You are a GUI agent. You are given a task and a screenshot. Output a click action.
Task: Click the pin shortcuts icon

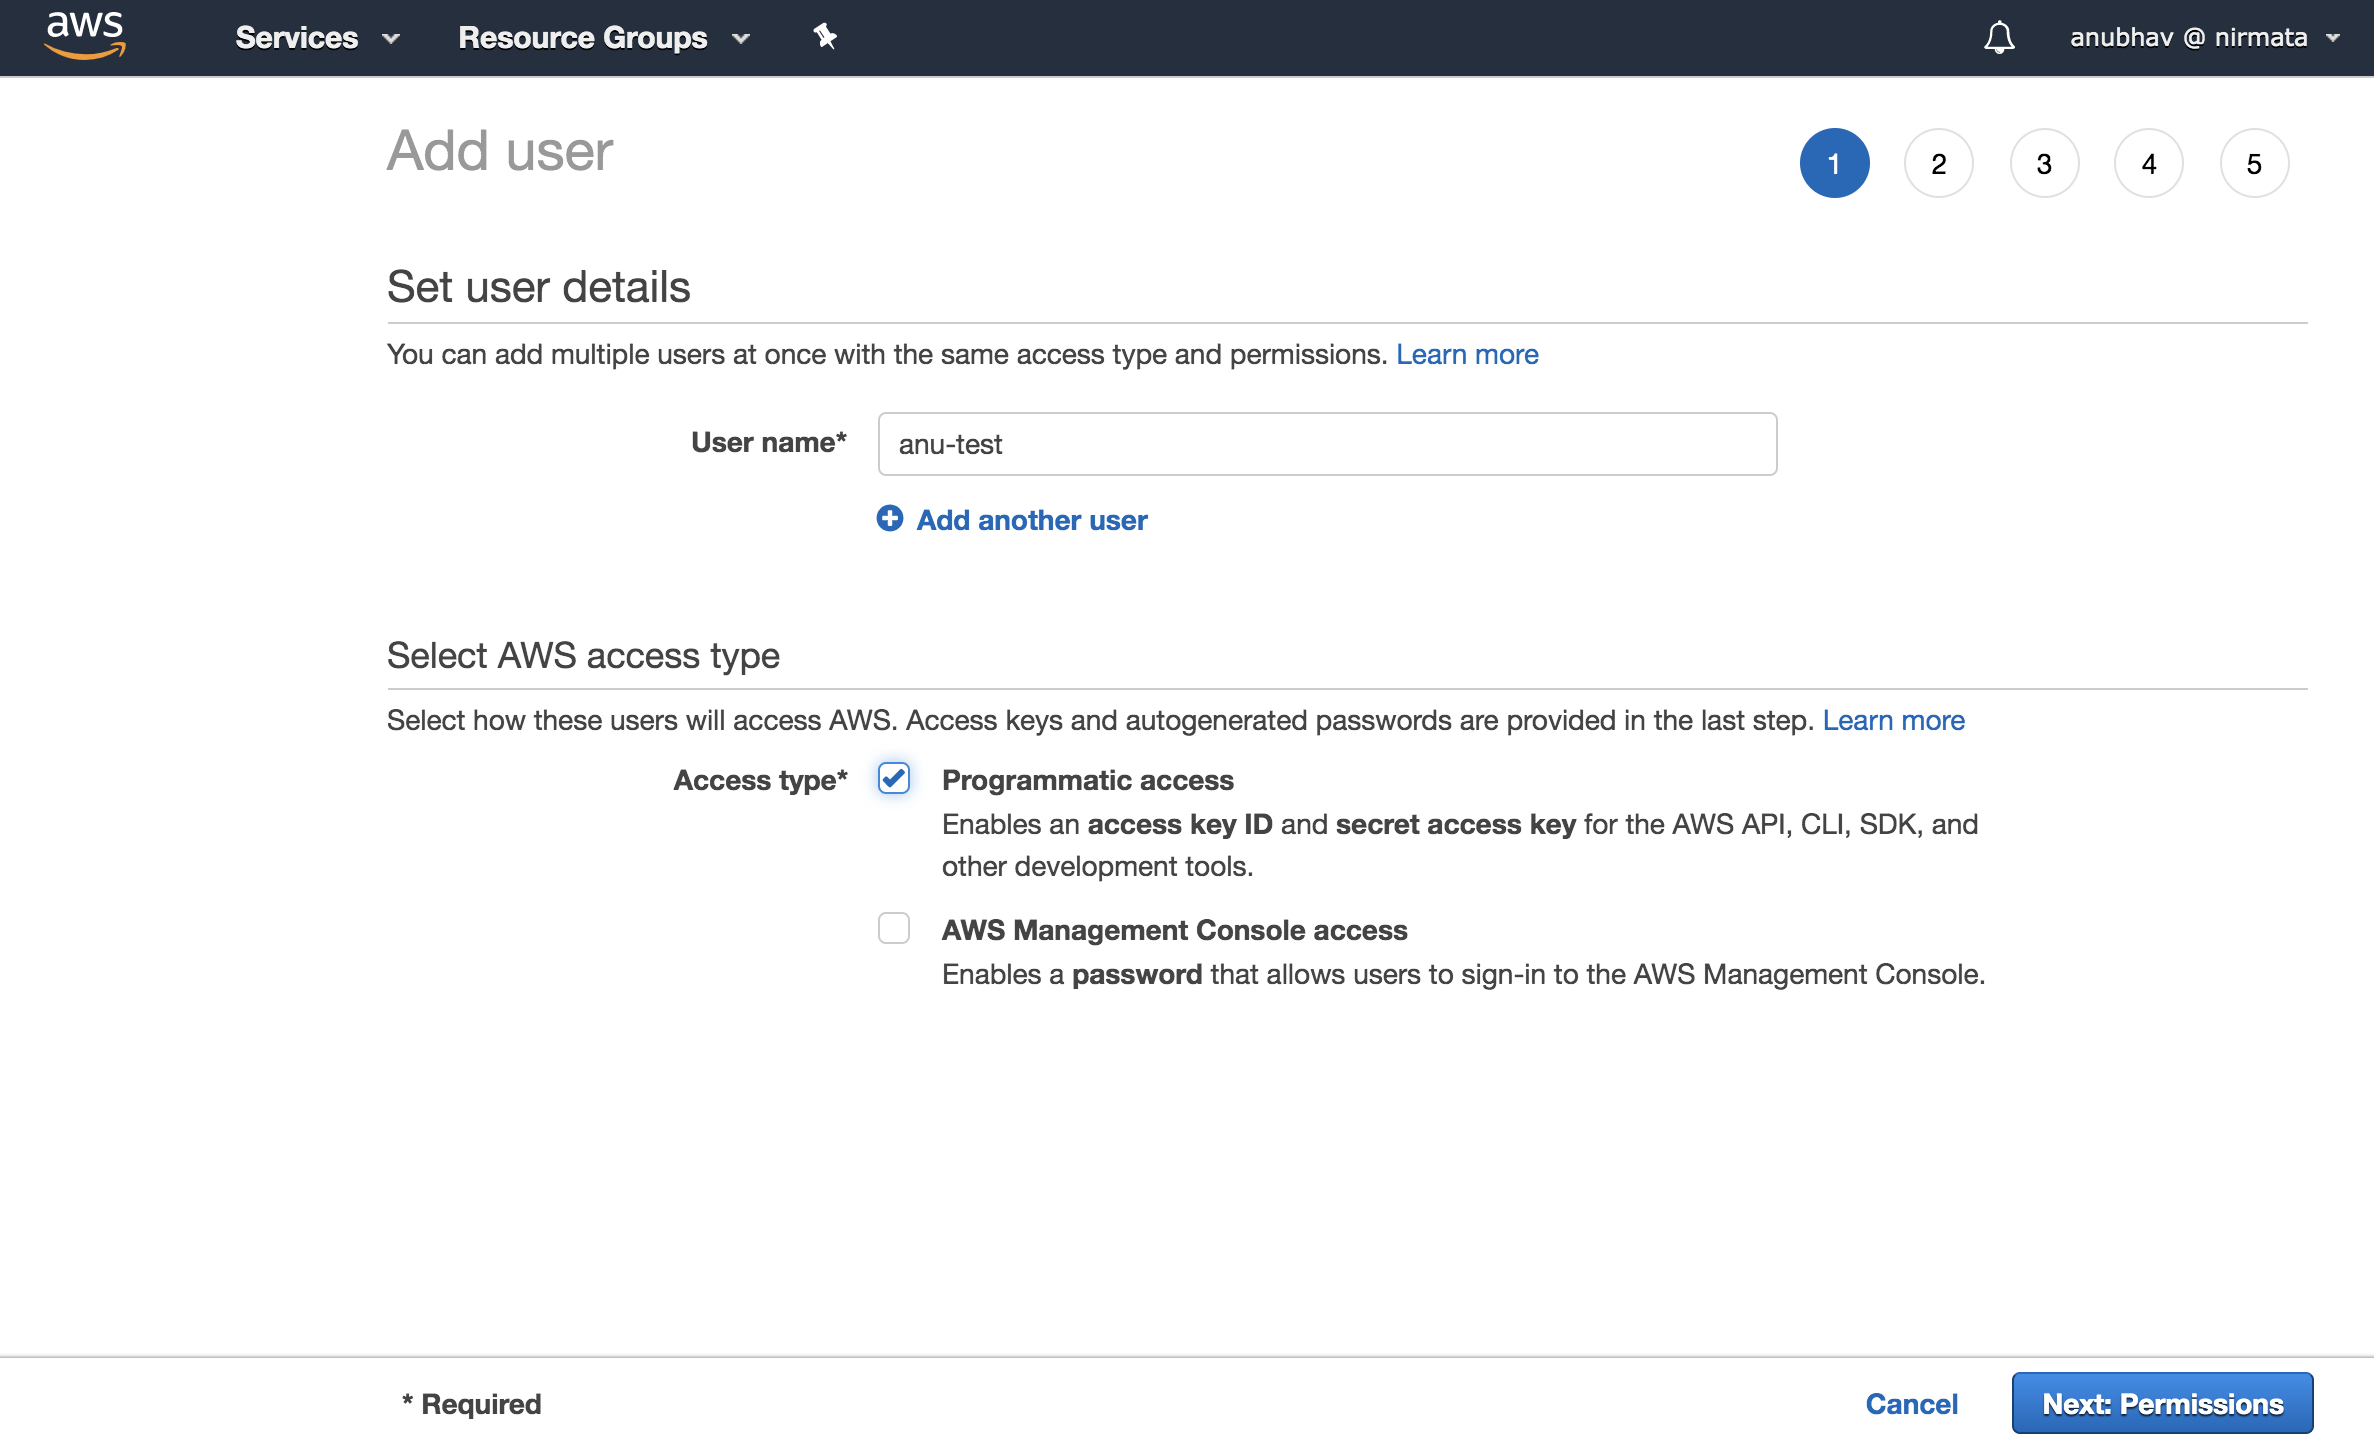point(824,37)
